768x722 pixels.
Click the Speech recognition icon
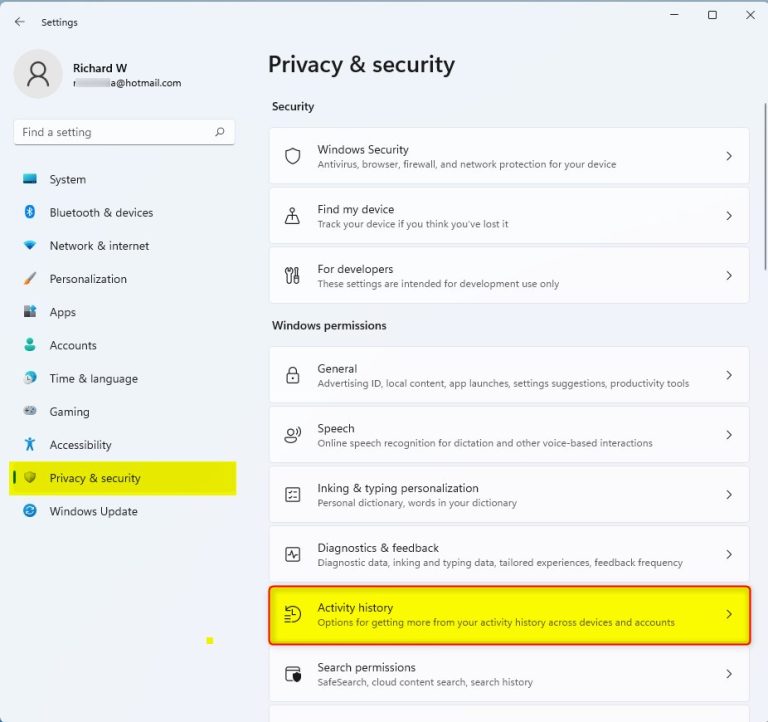(x=292, y=435)
